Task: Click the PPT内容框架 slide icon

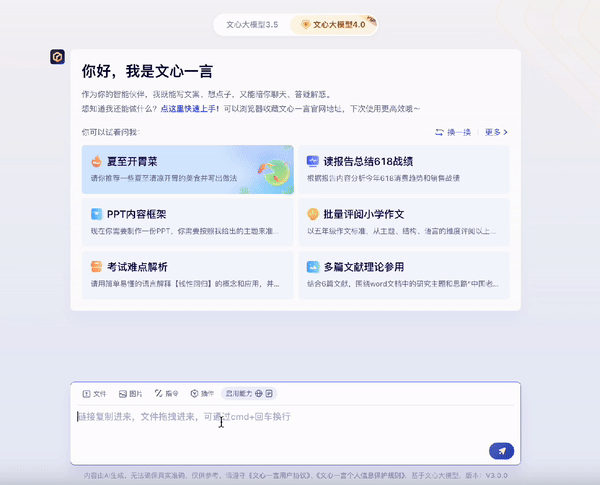Action: click(96, 214)
